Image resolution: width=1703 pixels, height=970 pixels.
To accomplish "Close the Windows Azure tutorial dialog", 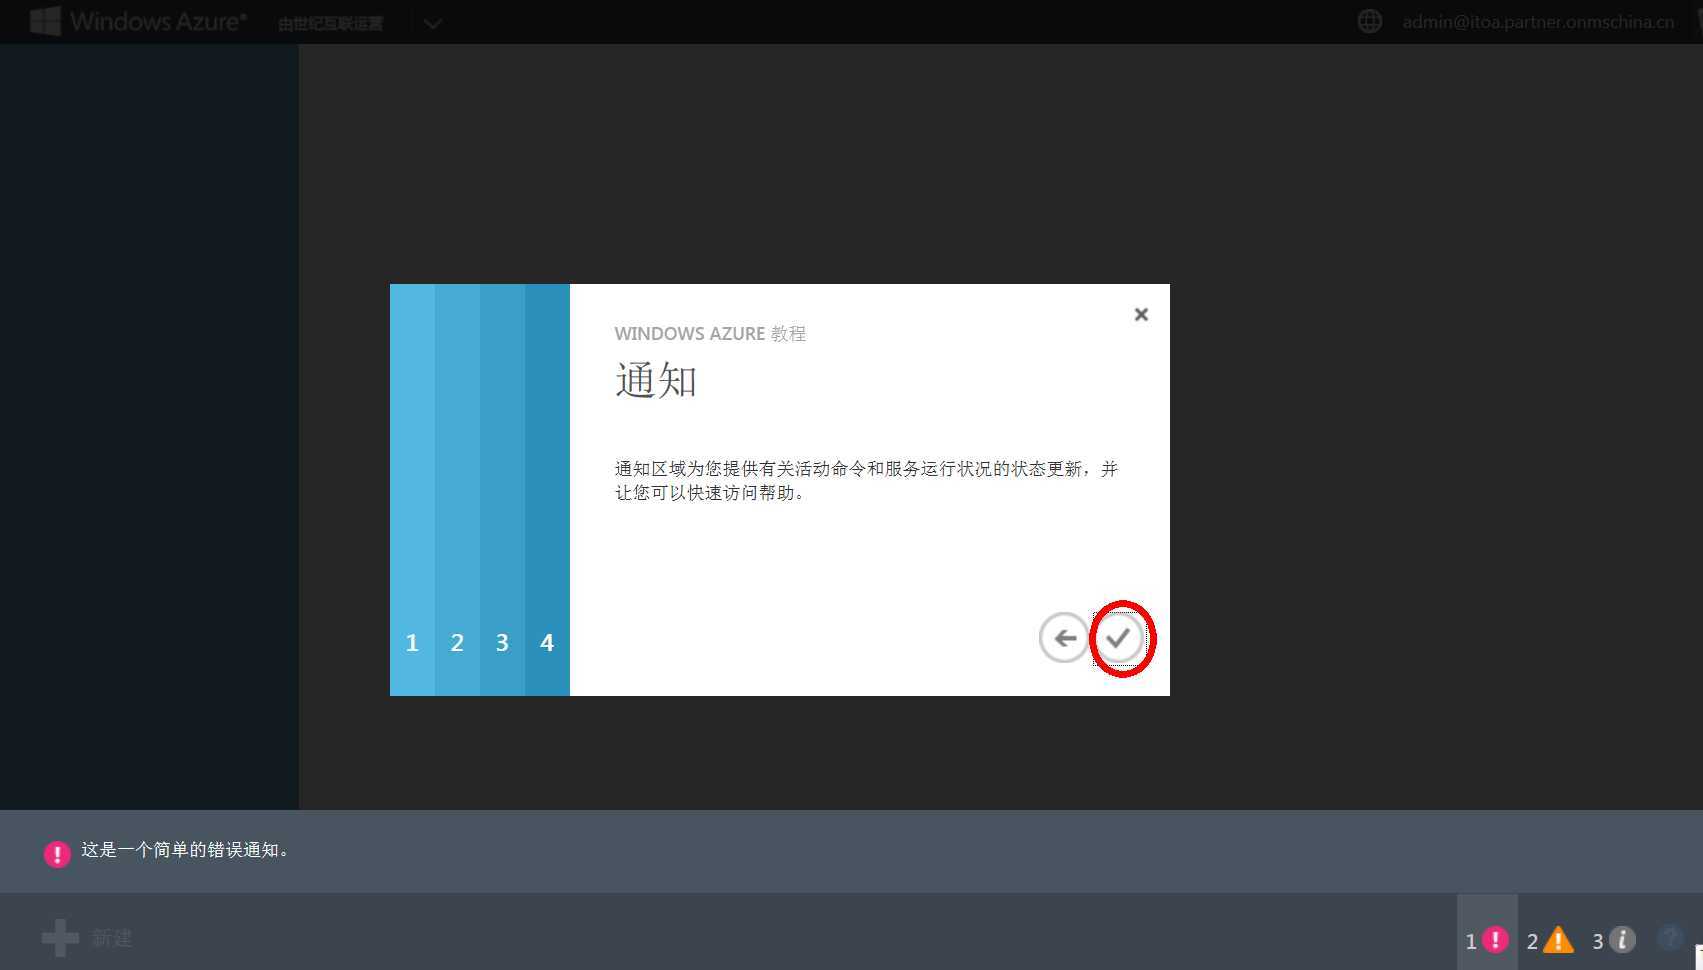I will pyautogui.click(x=1141, y=315).
